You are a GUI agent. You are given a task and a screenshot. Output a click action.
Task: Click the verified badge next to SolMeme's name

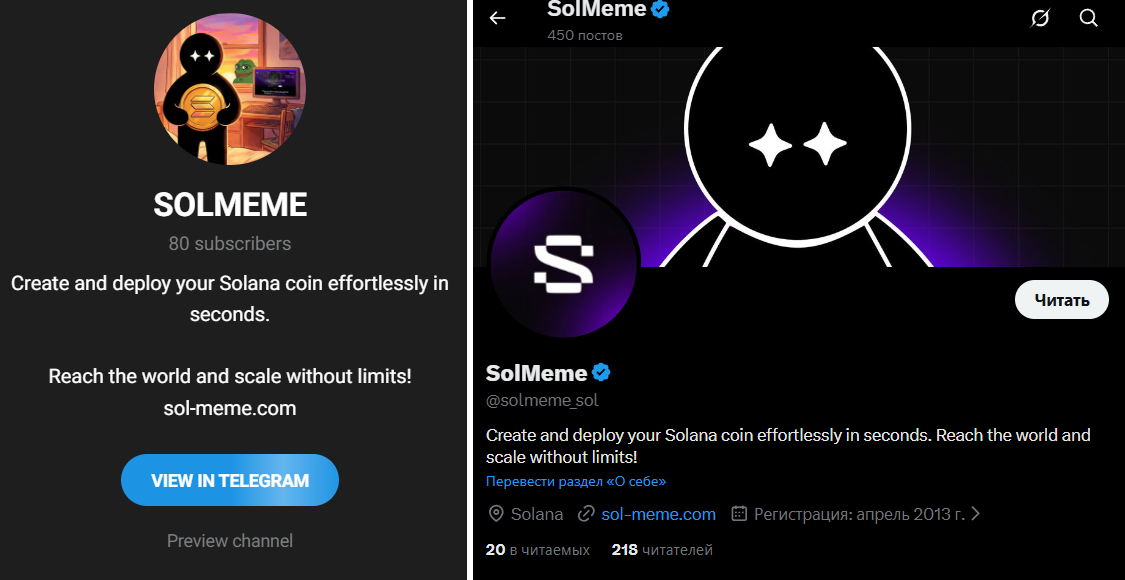click(599, 372)
